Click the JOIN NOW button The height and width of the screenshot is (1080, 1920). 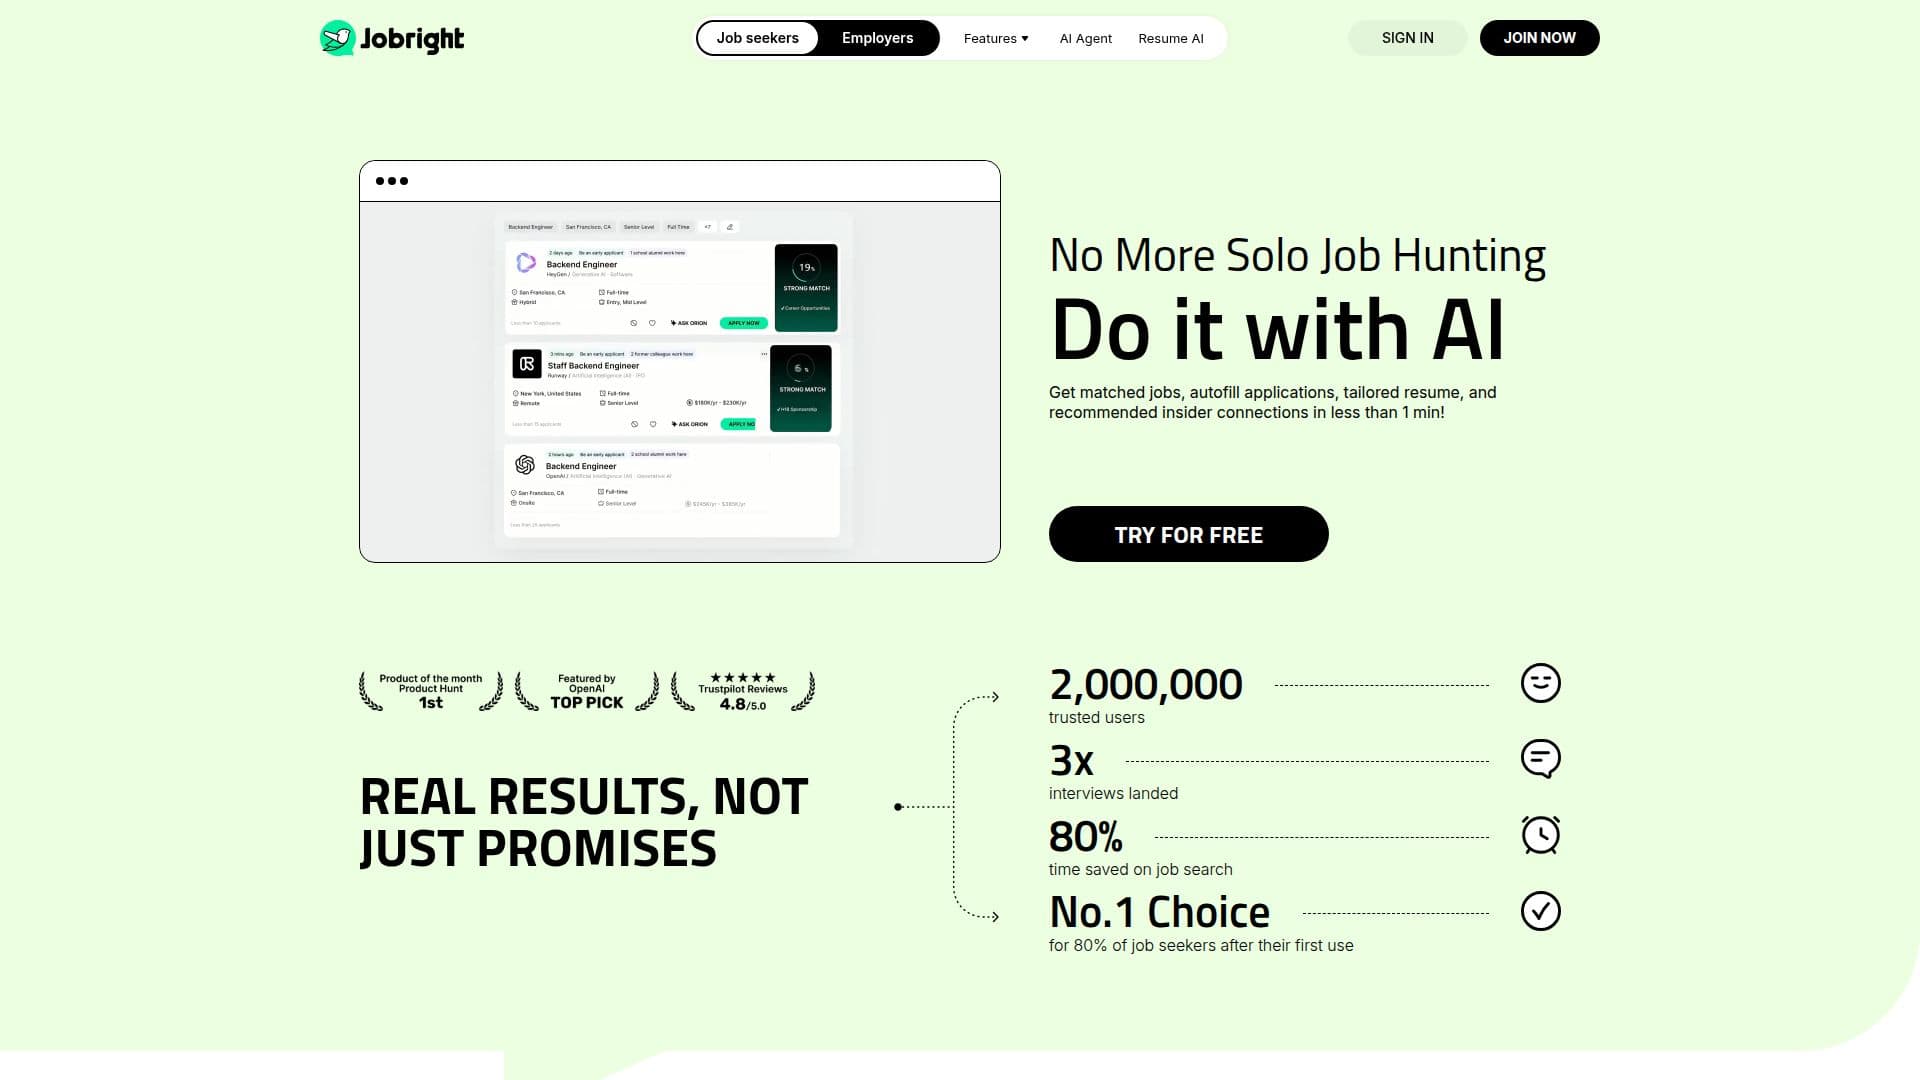point(1539,38)
